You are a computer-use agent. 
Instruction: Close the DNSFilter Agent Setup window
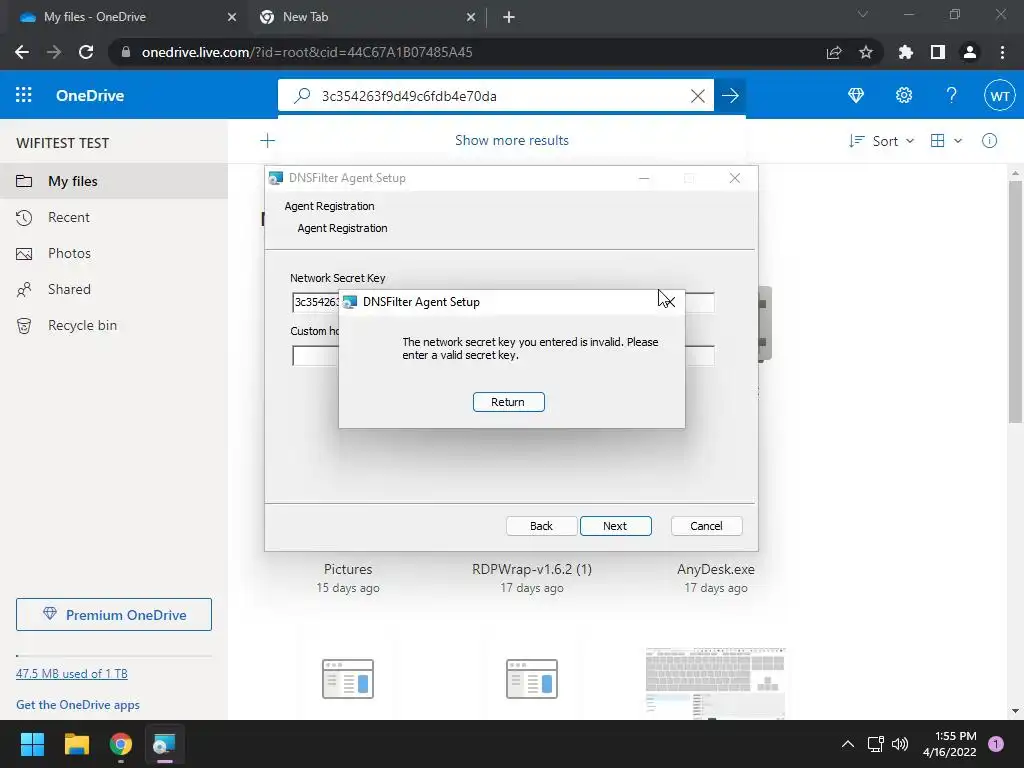point(735,178)
